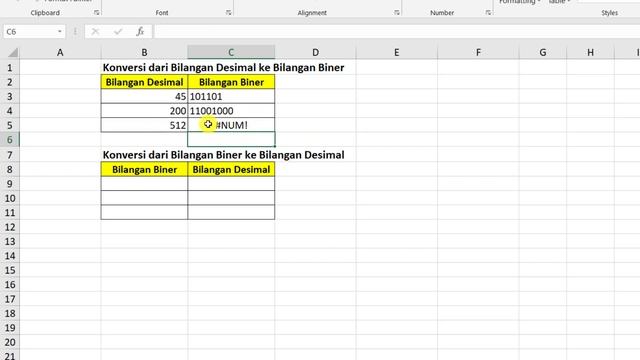Select column H header
This screenshot has width=640, height=360.
pyautogui.click(x=590, y=52)
